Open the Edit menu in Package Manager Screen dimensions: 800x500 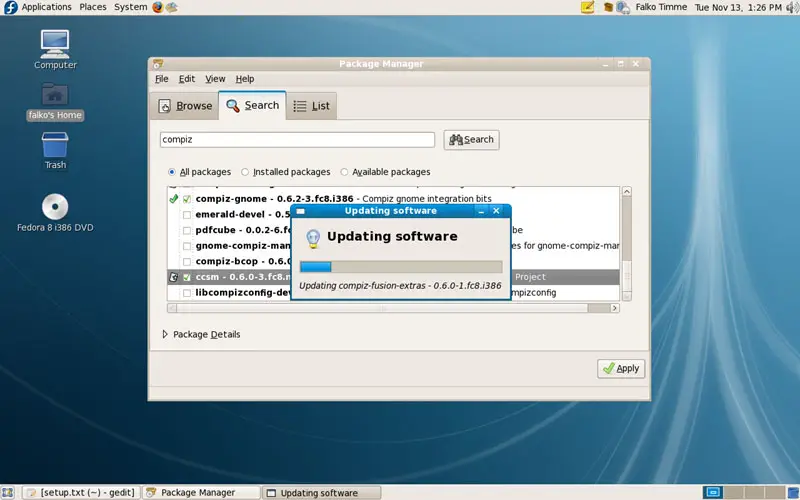pyautogui.click(x=187, y=79)
